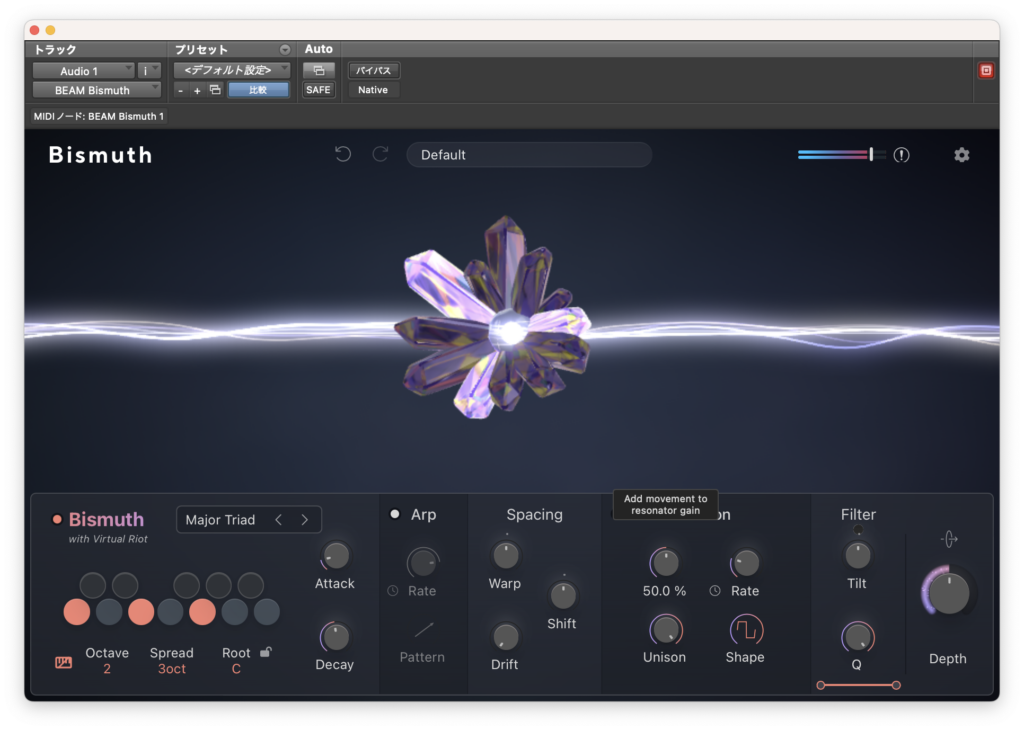Image resolution: width=1024 pixels, height=730 pixels.
Task: Toggle the third lit pink note key
Action: pos(202,612)
